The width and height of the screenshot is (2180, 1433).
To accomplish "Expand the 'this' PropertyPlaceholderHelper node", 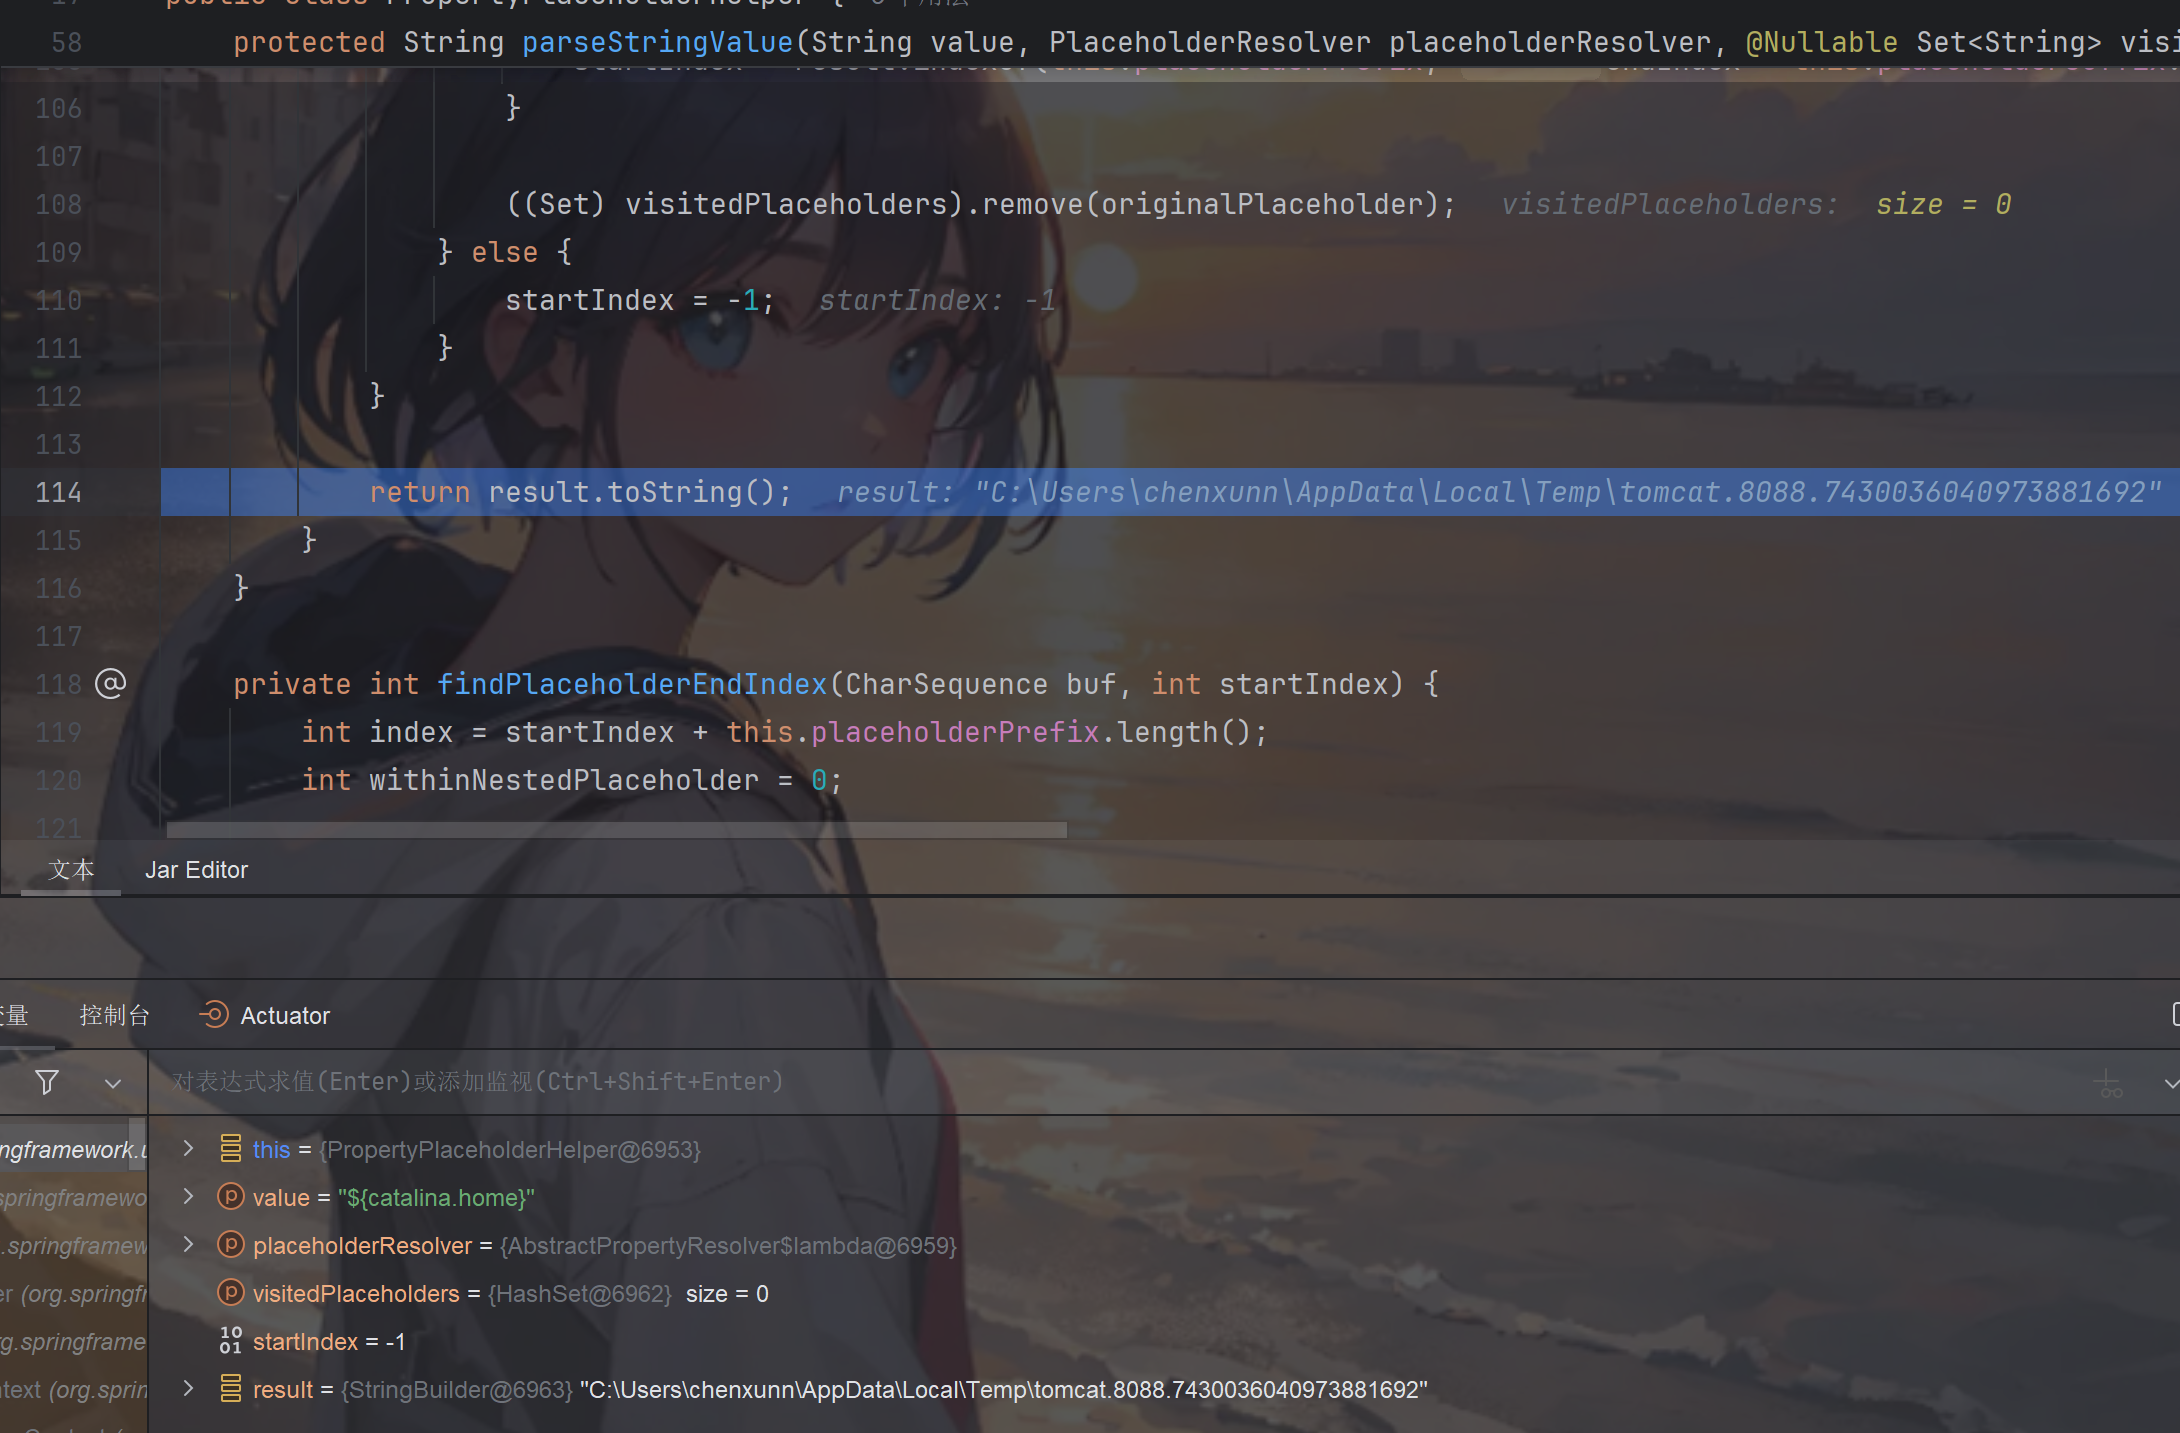I will (188, 1149).
